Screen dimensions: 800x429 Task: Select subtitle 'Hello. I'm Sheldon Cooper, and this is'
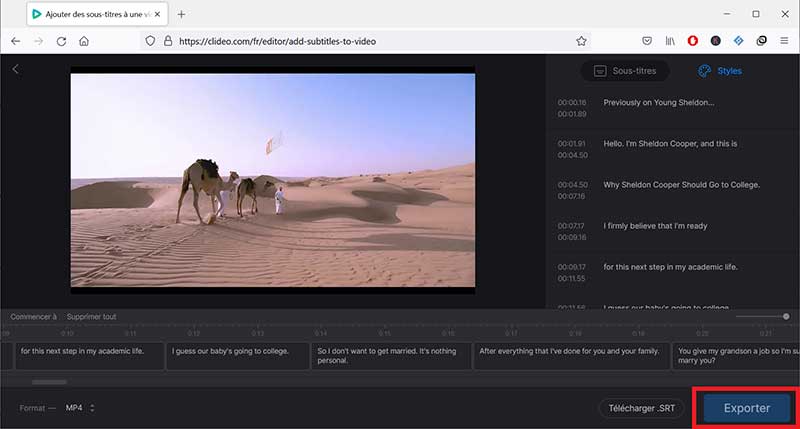click(670, 144)
